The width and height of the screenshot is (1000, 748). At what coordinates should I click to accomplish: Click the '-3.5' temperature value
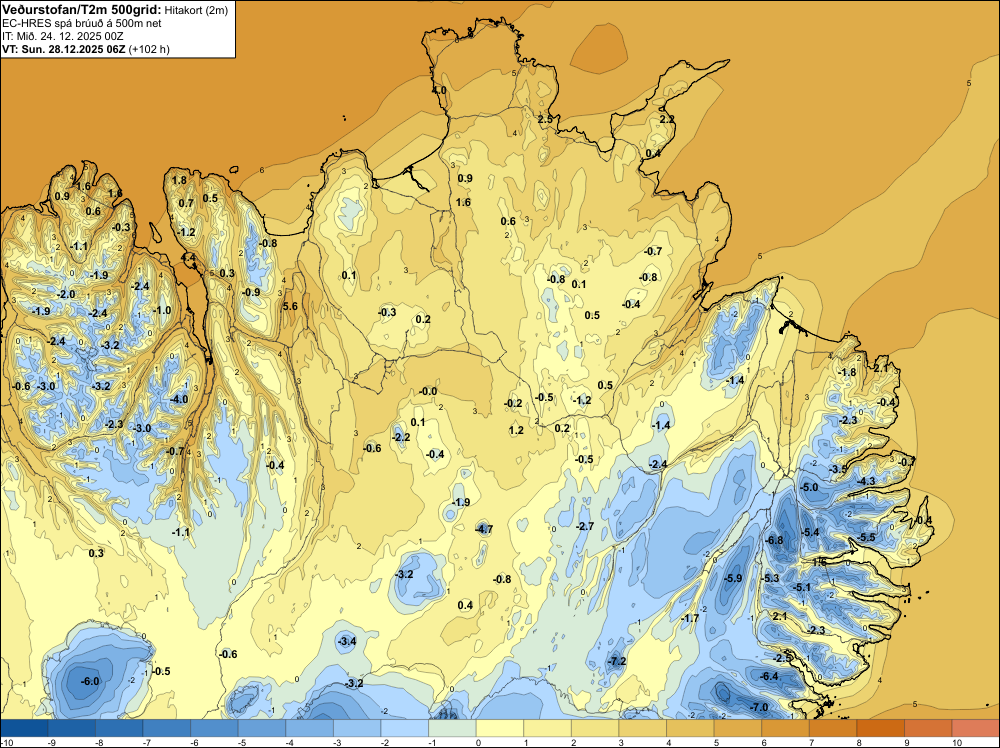click(837, 469)
